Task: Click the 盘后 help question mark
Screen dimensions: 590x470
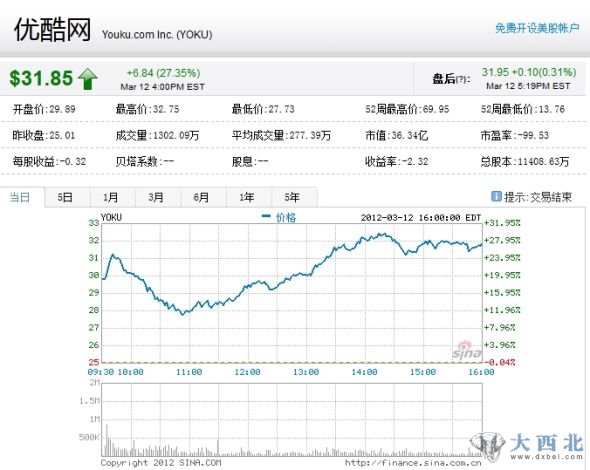Action: pyautogui.click(x=462, y=79)
